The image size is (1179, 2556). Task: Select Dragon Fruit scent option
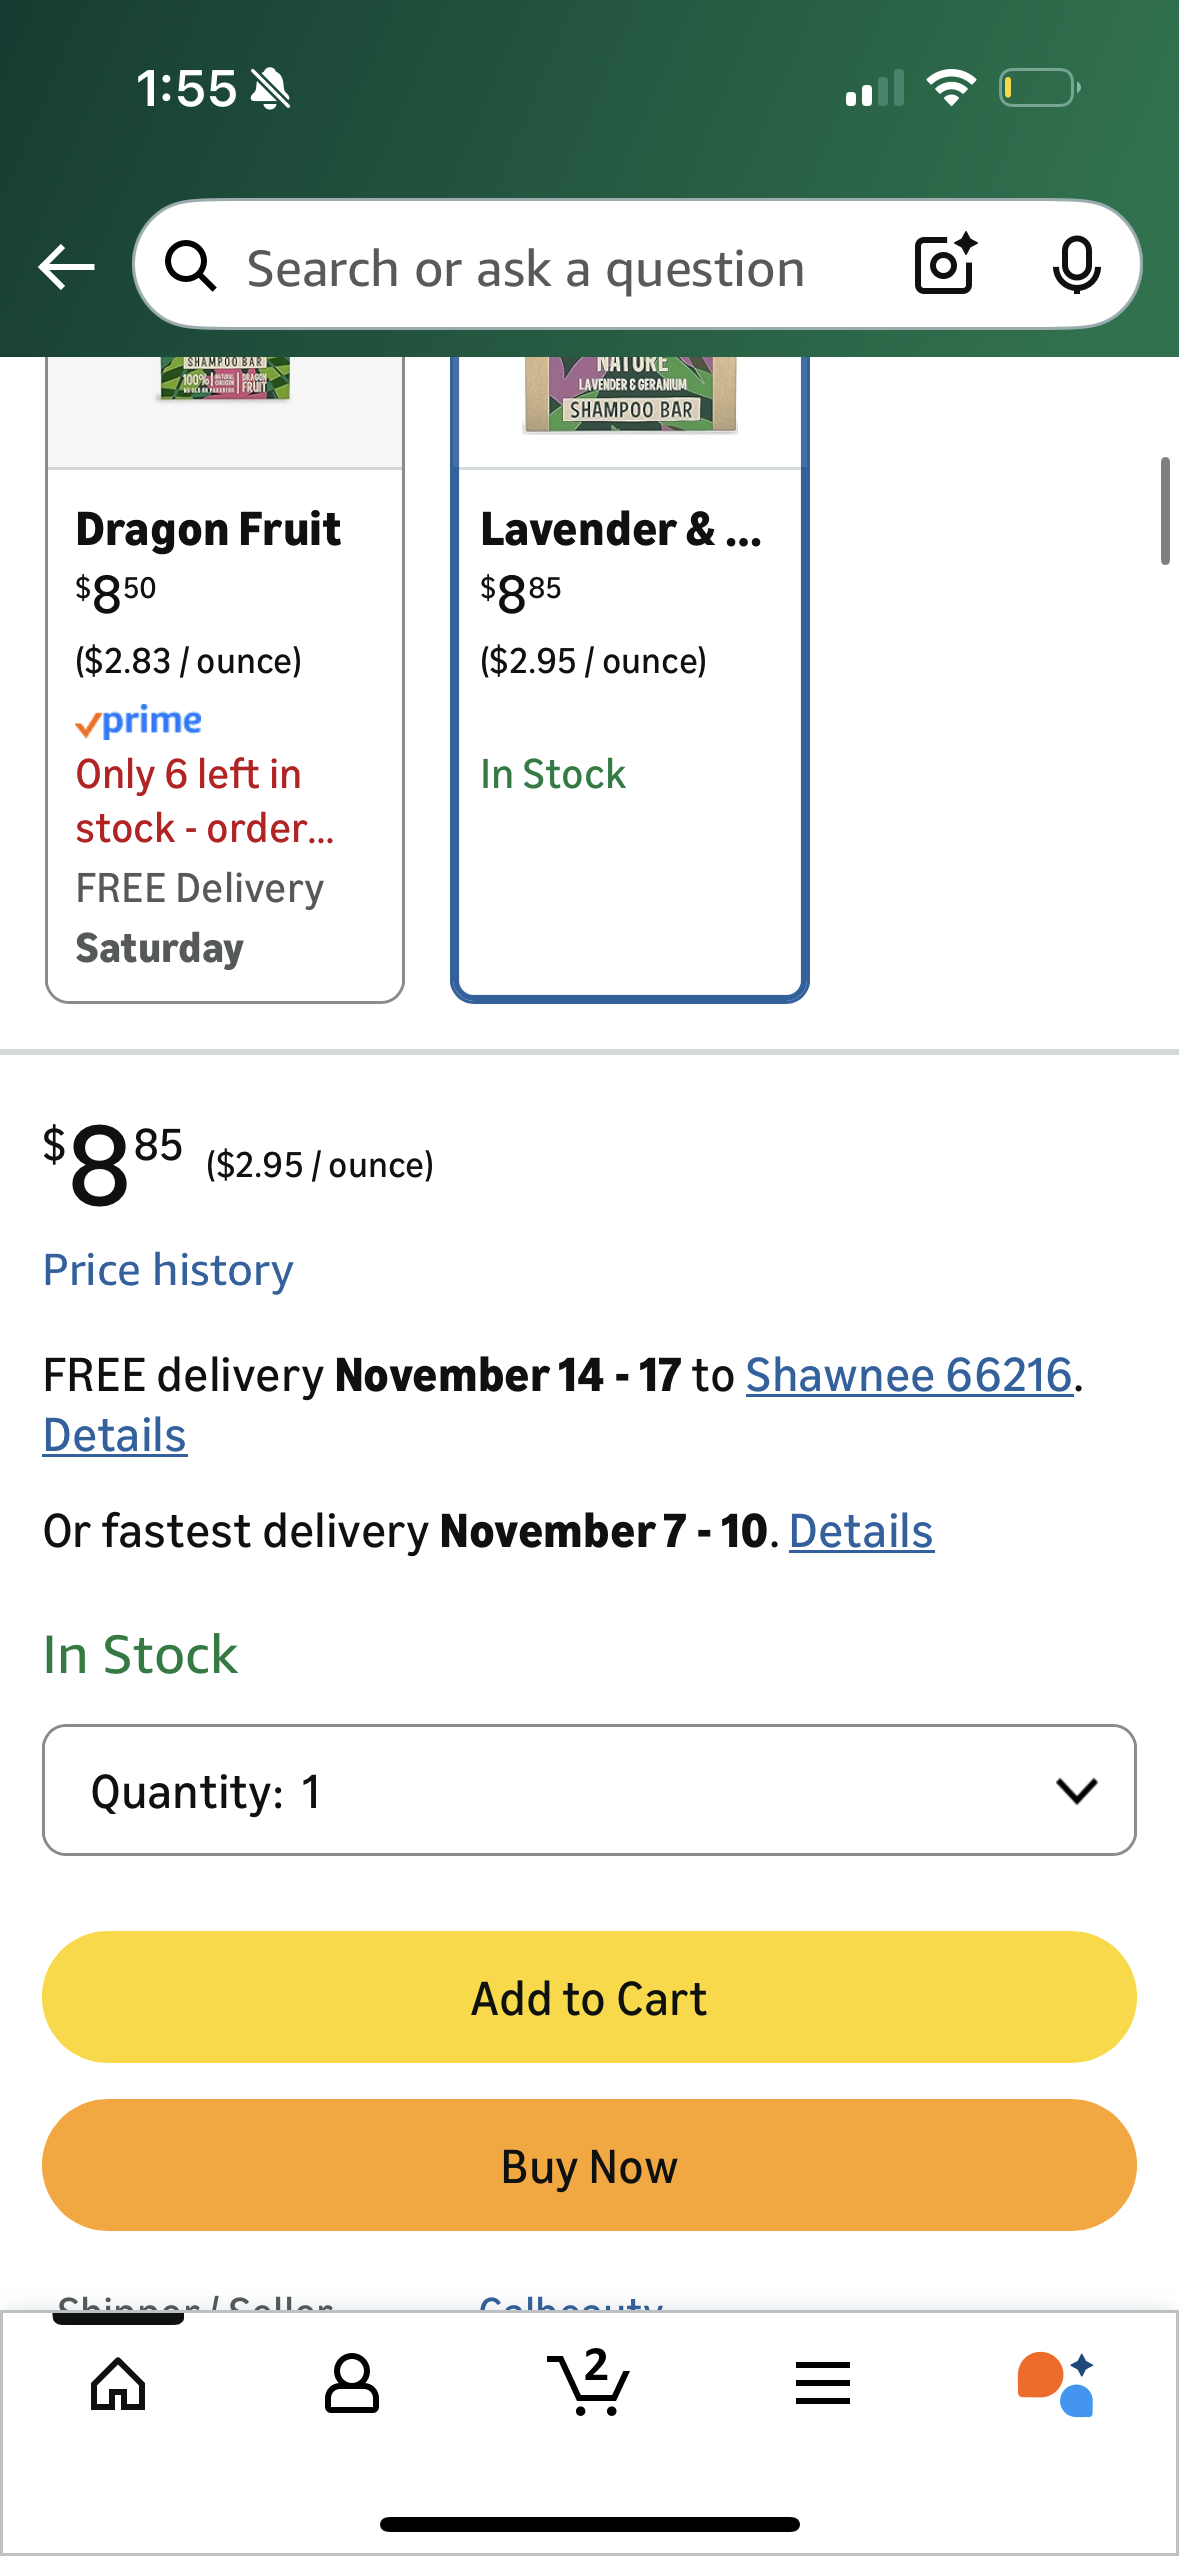(225, 700)
